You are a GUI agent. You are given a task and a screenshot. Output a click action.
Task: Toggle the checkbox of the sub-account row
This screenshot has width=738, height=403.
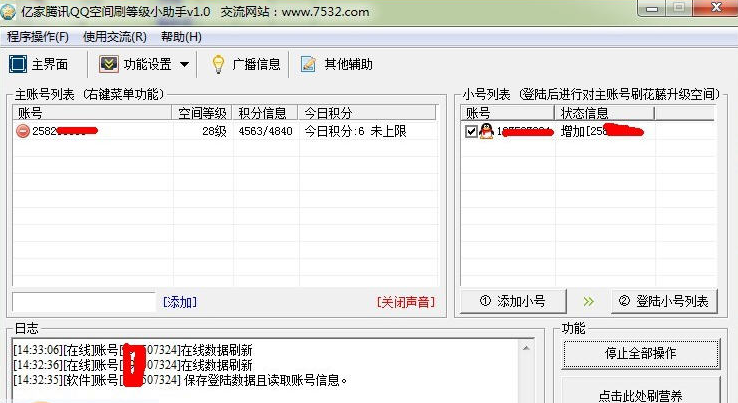tap(472, 132)
